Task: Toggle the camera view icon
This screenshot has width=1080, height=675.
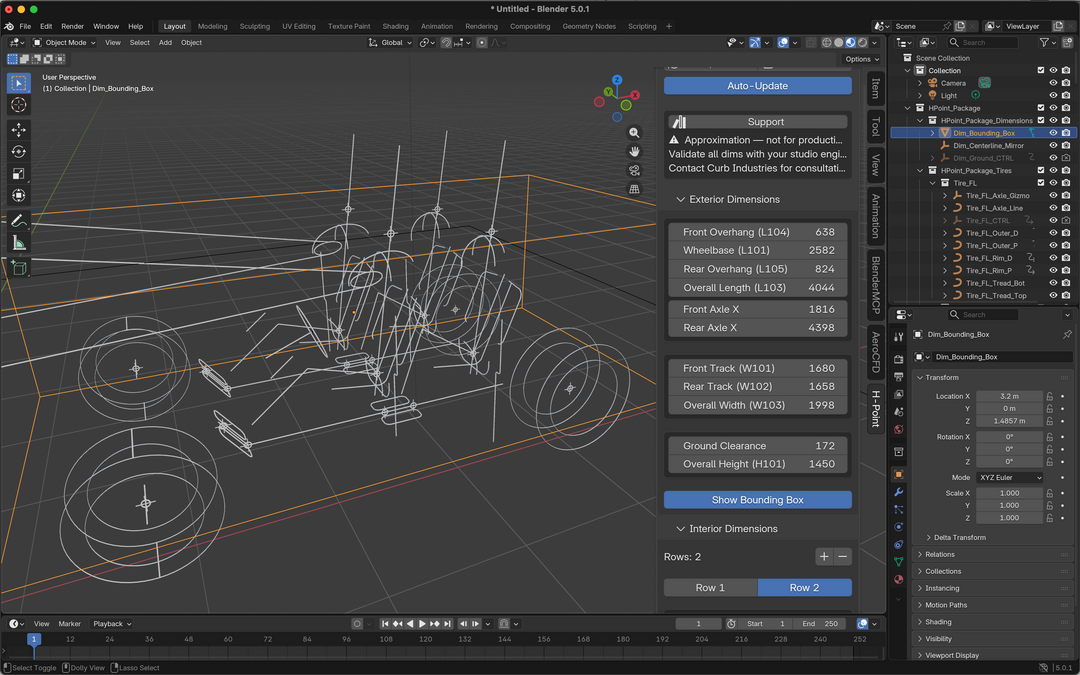Action: tap(634, 170)
